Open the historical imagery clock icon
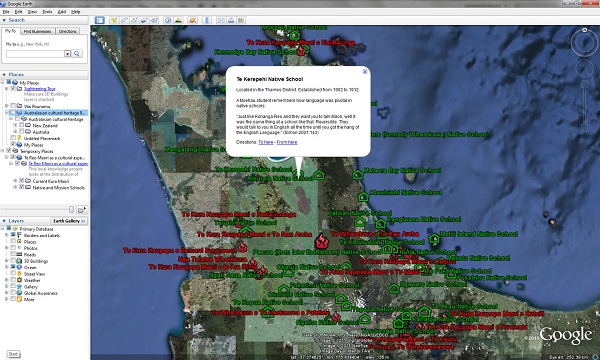600x360 pixels. [x=168, y=20]
